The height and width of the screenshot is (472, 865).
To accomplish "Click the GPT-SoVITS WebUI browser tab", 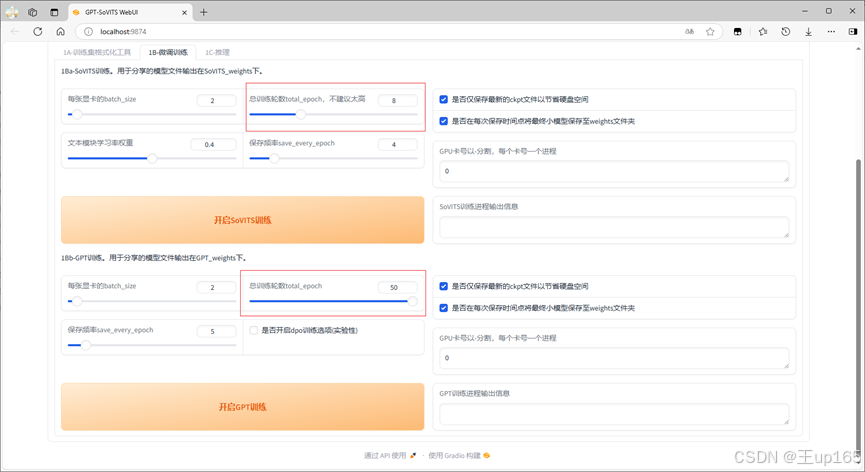I will click(x=130, y=12).
